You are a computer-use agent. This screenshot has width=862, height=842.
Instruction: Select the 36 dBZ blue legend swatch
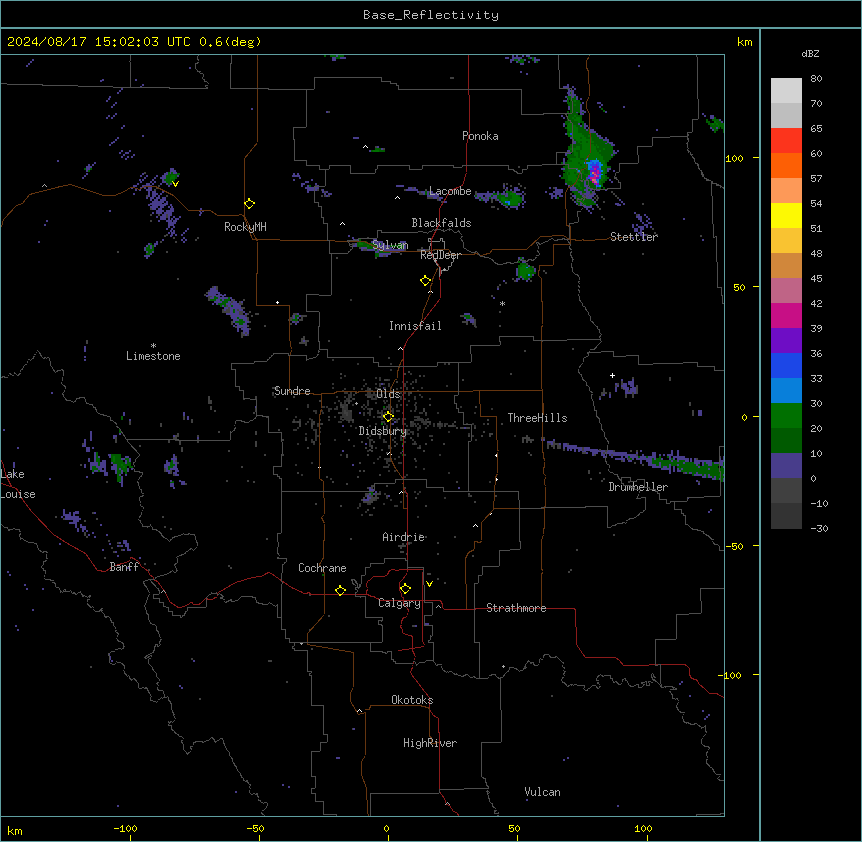pyautogui.click(x=786, y=365)
